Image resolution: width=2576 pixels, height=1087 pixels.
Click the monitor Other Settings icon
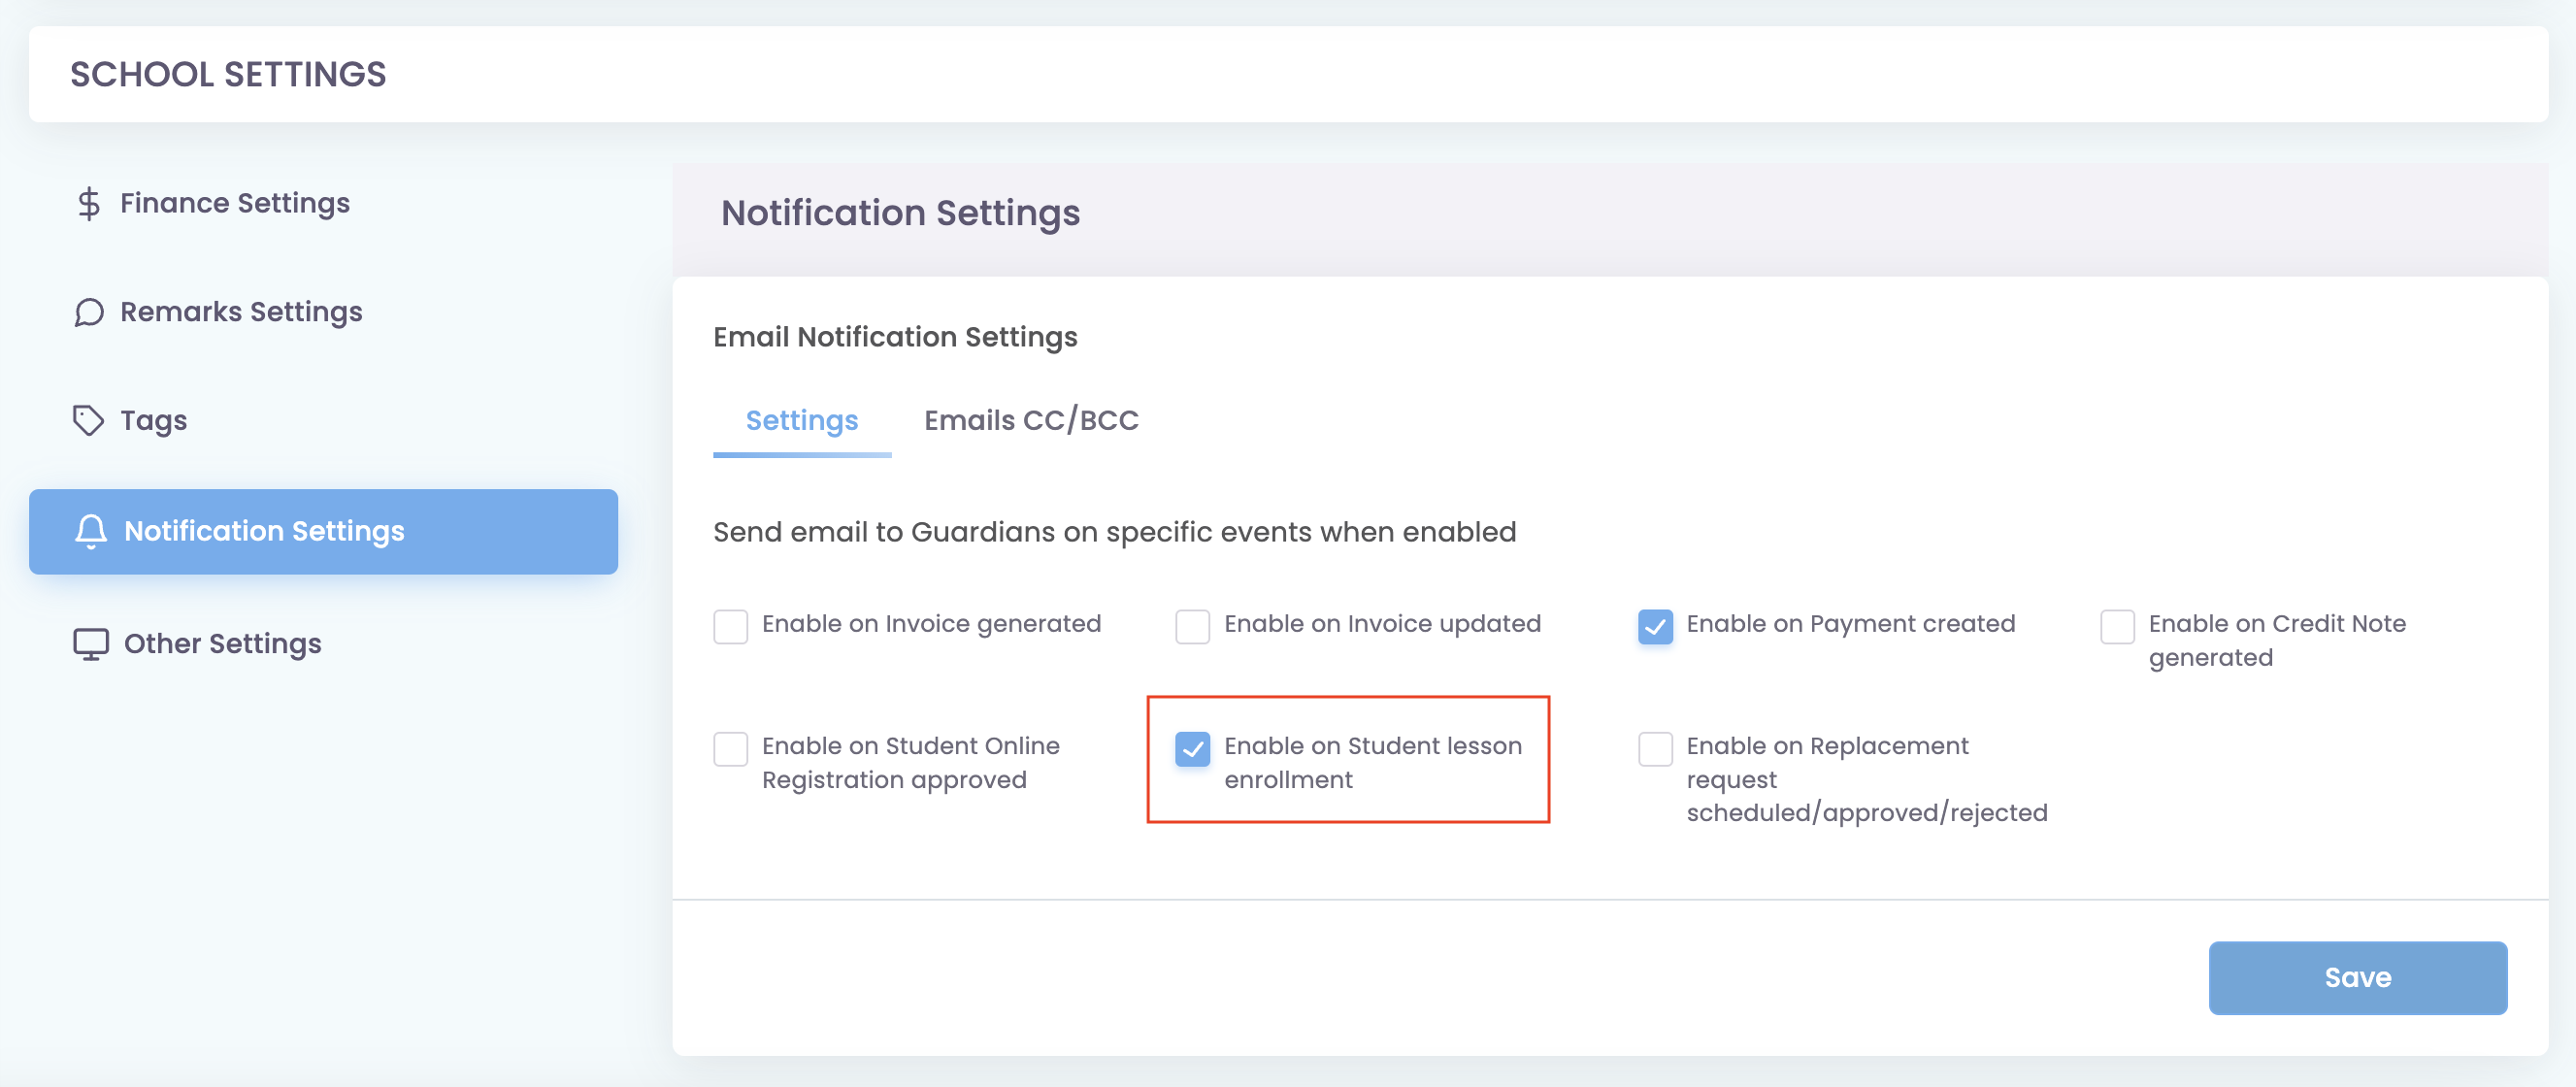click(x=91, y=644)
